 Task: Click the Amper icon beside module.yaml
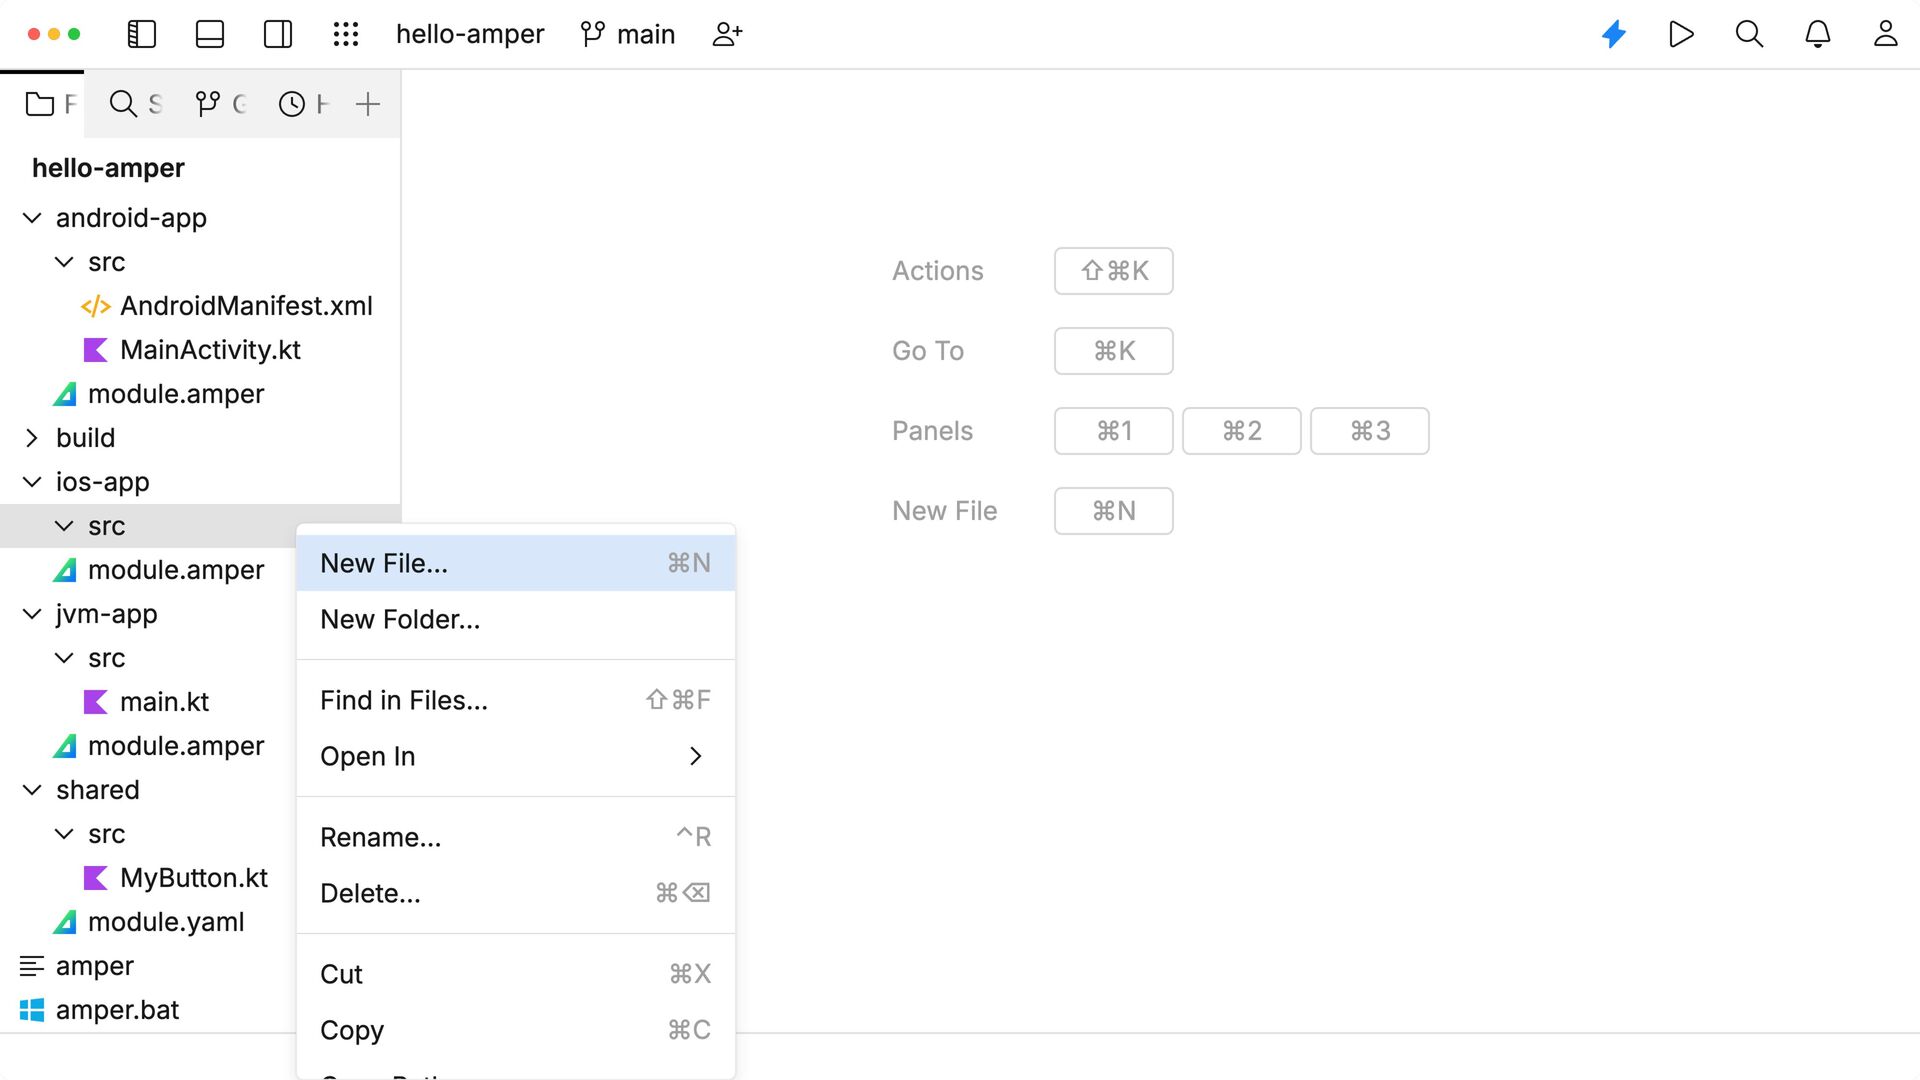pos(65,922)
